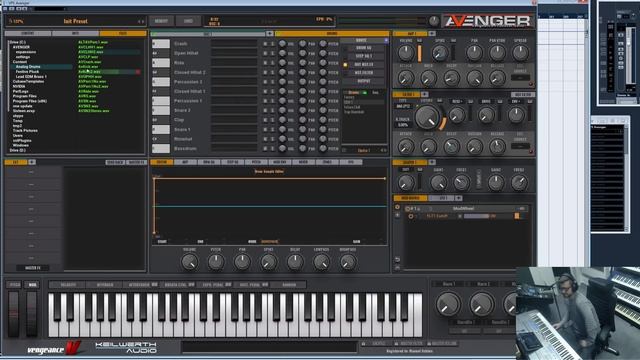
Task: Click the MEMORY button
Action: click(161, 21)
